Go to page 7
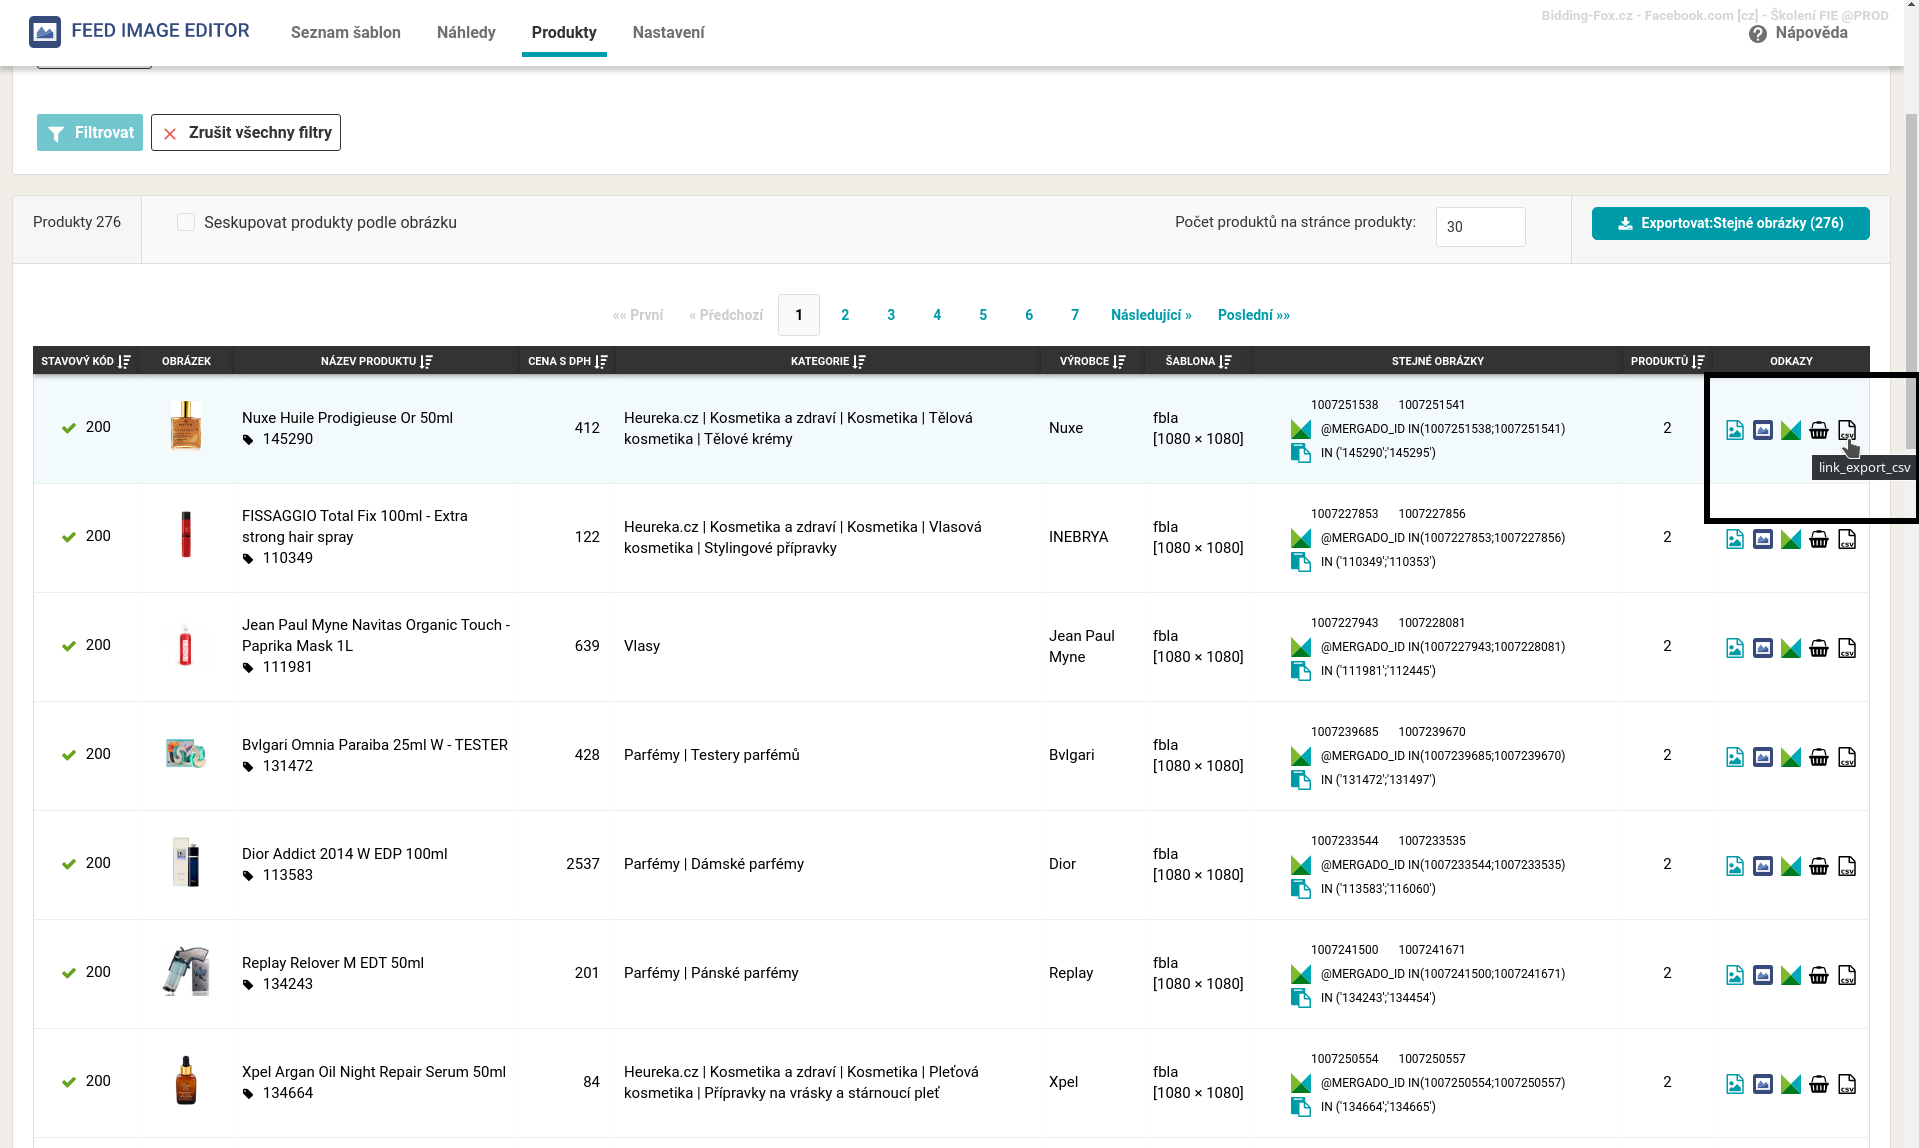Screen dimensions: 1919x1148 click(1075, 315)
